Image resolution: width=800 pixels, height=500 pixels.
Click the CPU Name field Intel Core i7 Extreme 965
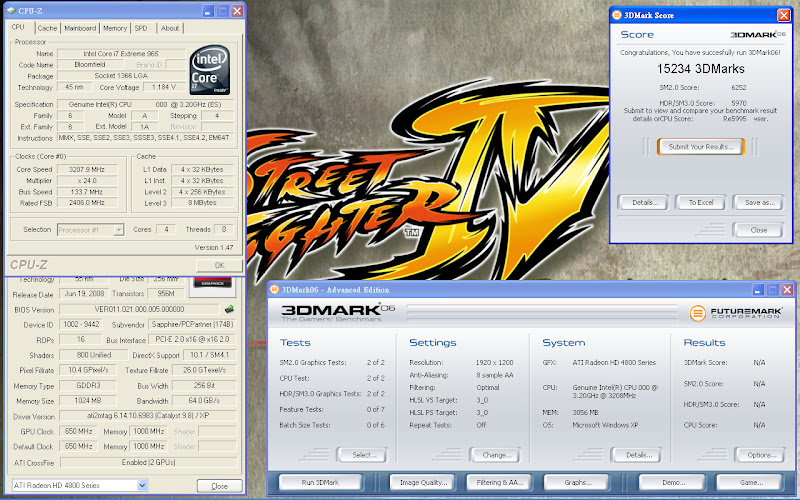click(121, 54)
